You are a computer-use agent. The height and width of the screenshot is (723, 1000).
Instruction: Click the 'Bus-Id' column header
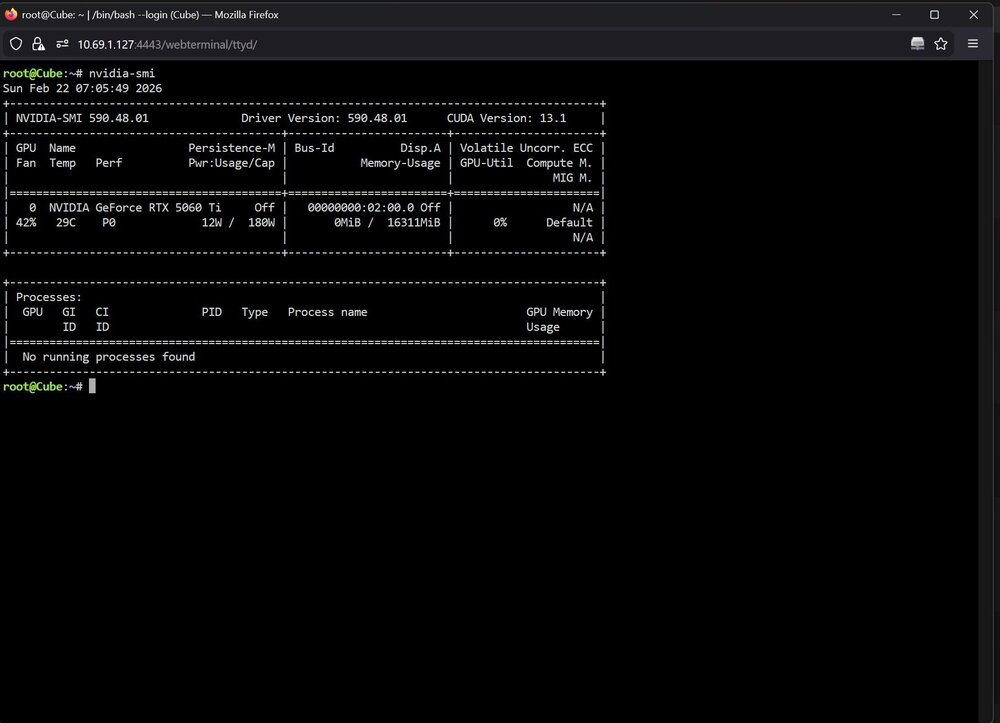[x=314, y=148]
